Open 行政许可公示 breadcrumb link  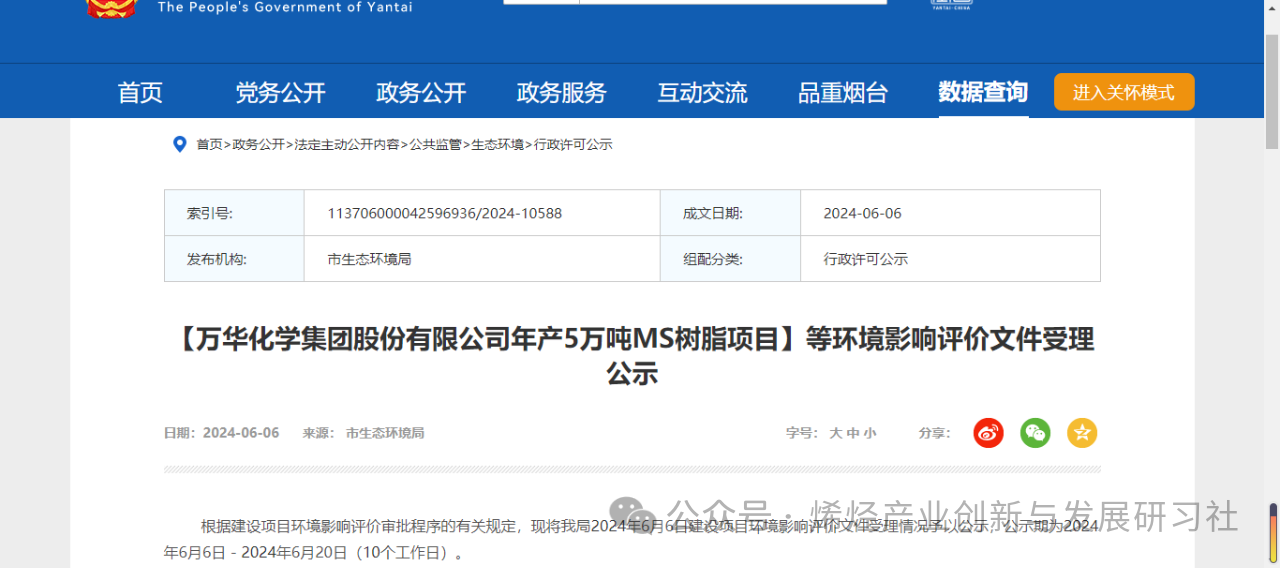[x=573, y=144]
